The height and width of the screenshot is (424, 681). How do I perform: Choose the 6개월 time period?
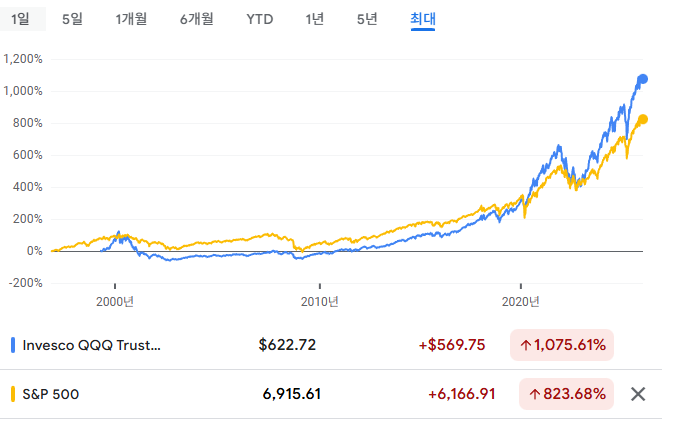pyautogui.click(x=197, y=19)
